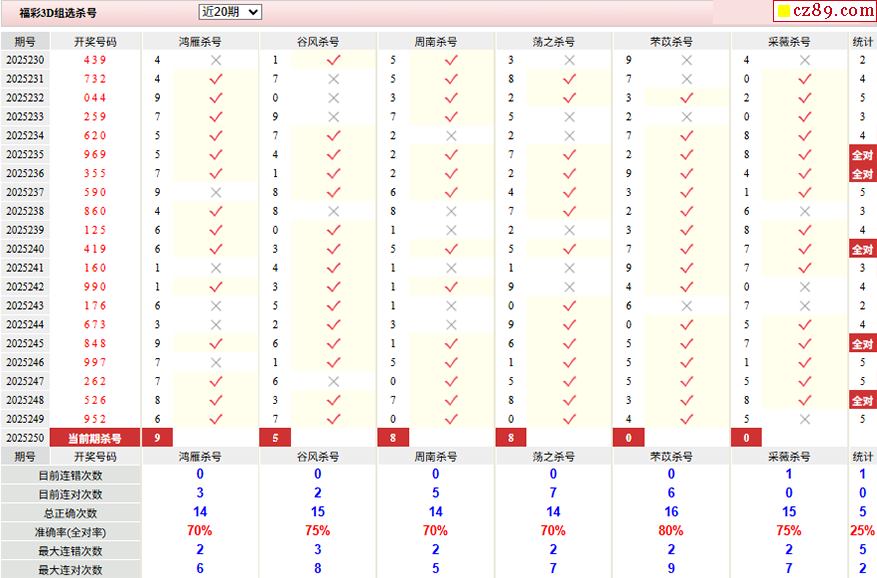This screenshot has width=877, height=578.
Task: Click the gray X in 荡之杀号 for period 2025233
Action: pos(569,117)
